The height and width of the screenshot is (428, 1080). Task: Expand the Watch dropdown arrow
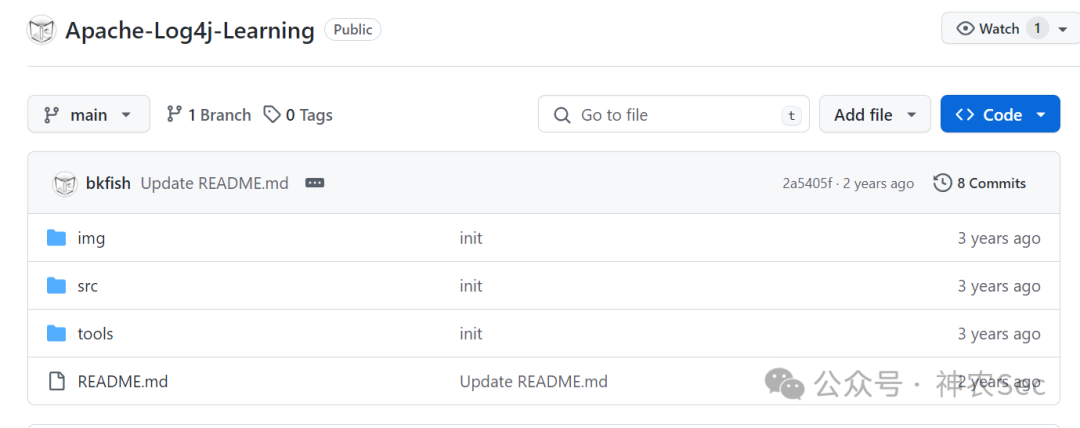tap(1062, 29)
